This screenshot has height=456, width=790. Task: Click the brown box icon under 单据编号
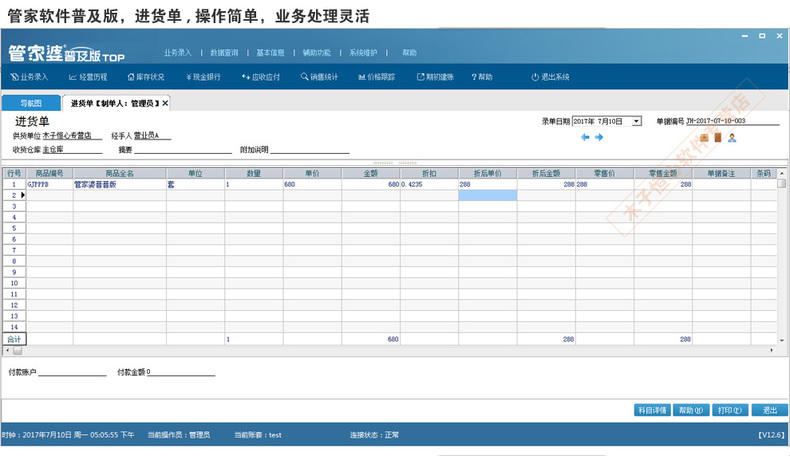coord(704,138)
